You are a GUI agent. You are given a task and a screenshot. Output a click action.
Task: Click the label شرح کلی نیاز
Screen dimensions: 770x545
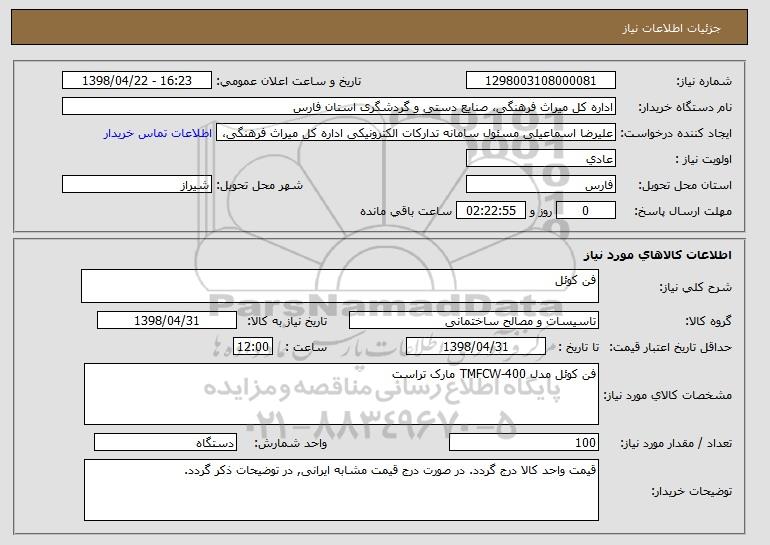[695, 287]
